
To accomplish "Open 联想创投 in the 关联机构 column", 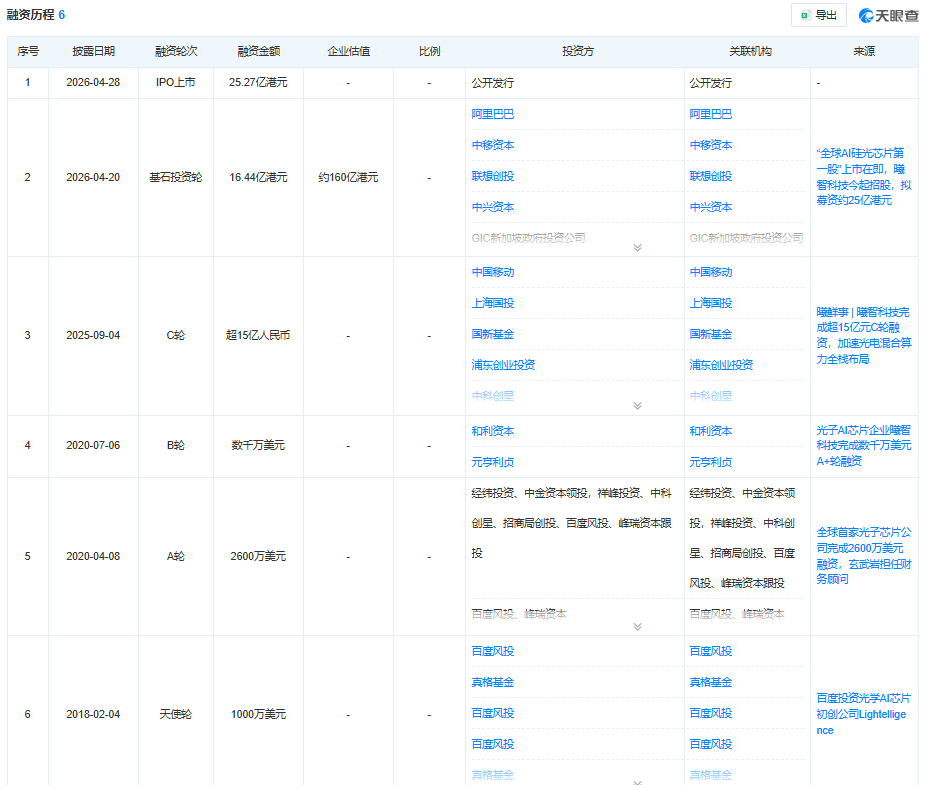I will pyautogui.click(x=710, y=176).
